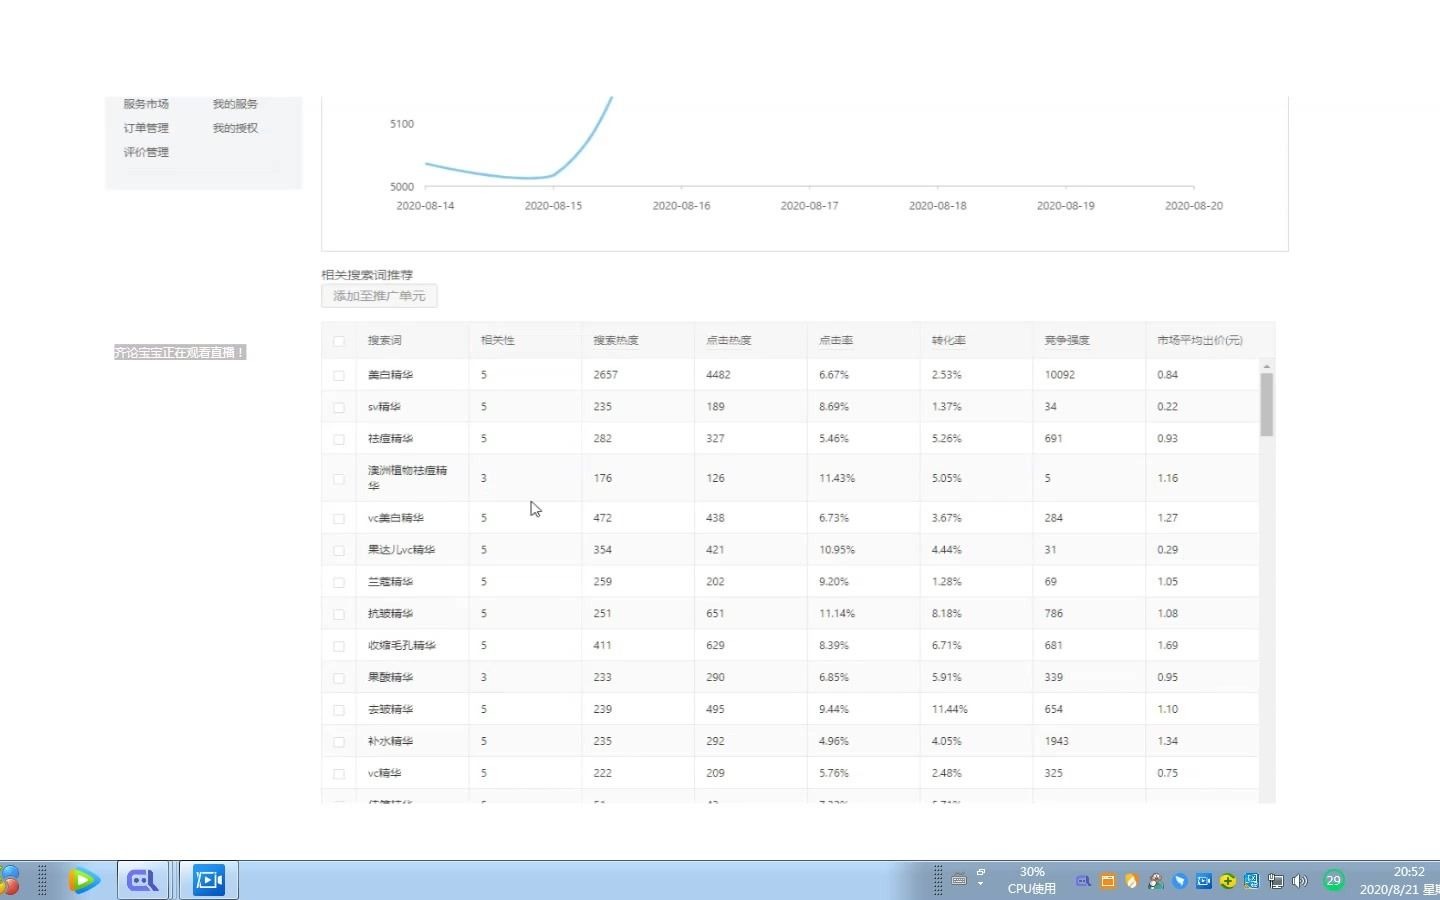Click competition value 1943

pos(1057,742)
